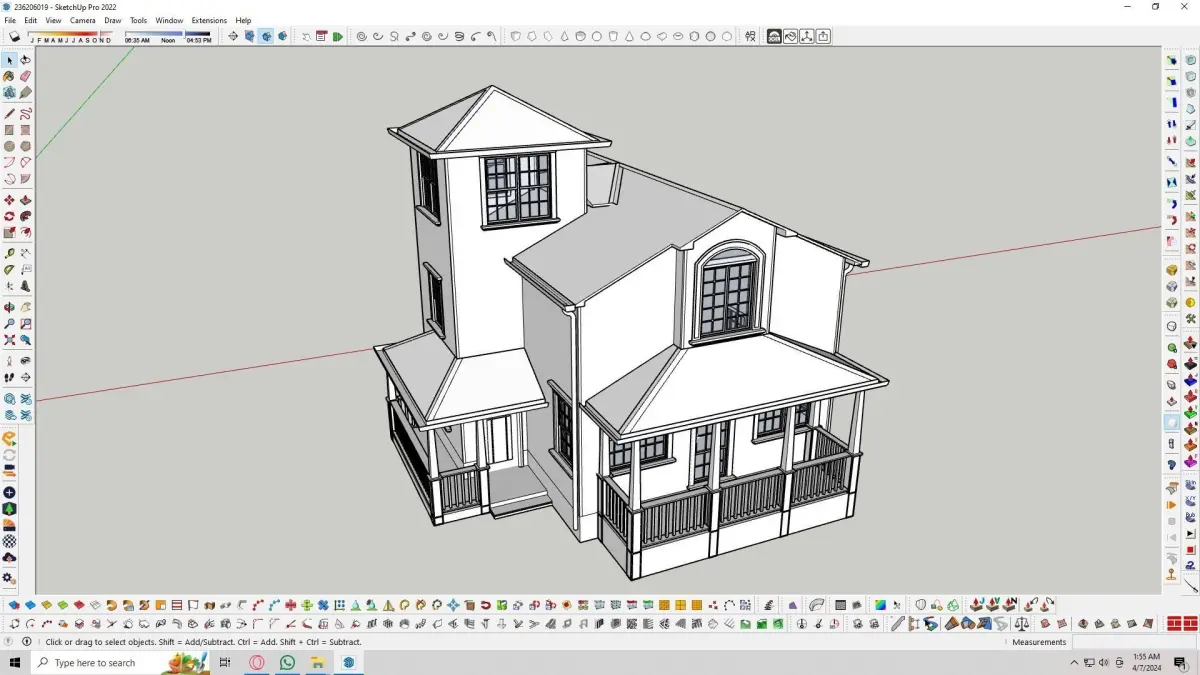Click the blue four-arrow compass icon in bottom toolbar
The image size is (1200, 675).
pos(453,605)
